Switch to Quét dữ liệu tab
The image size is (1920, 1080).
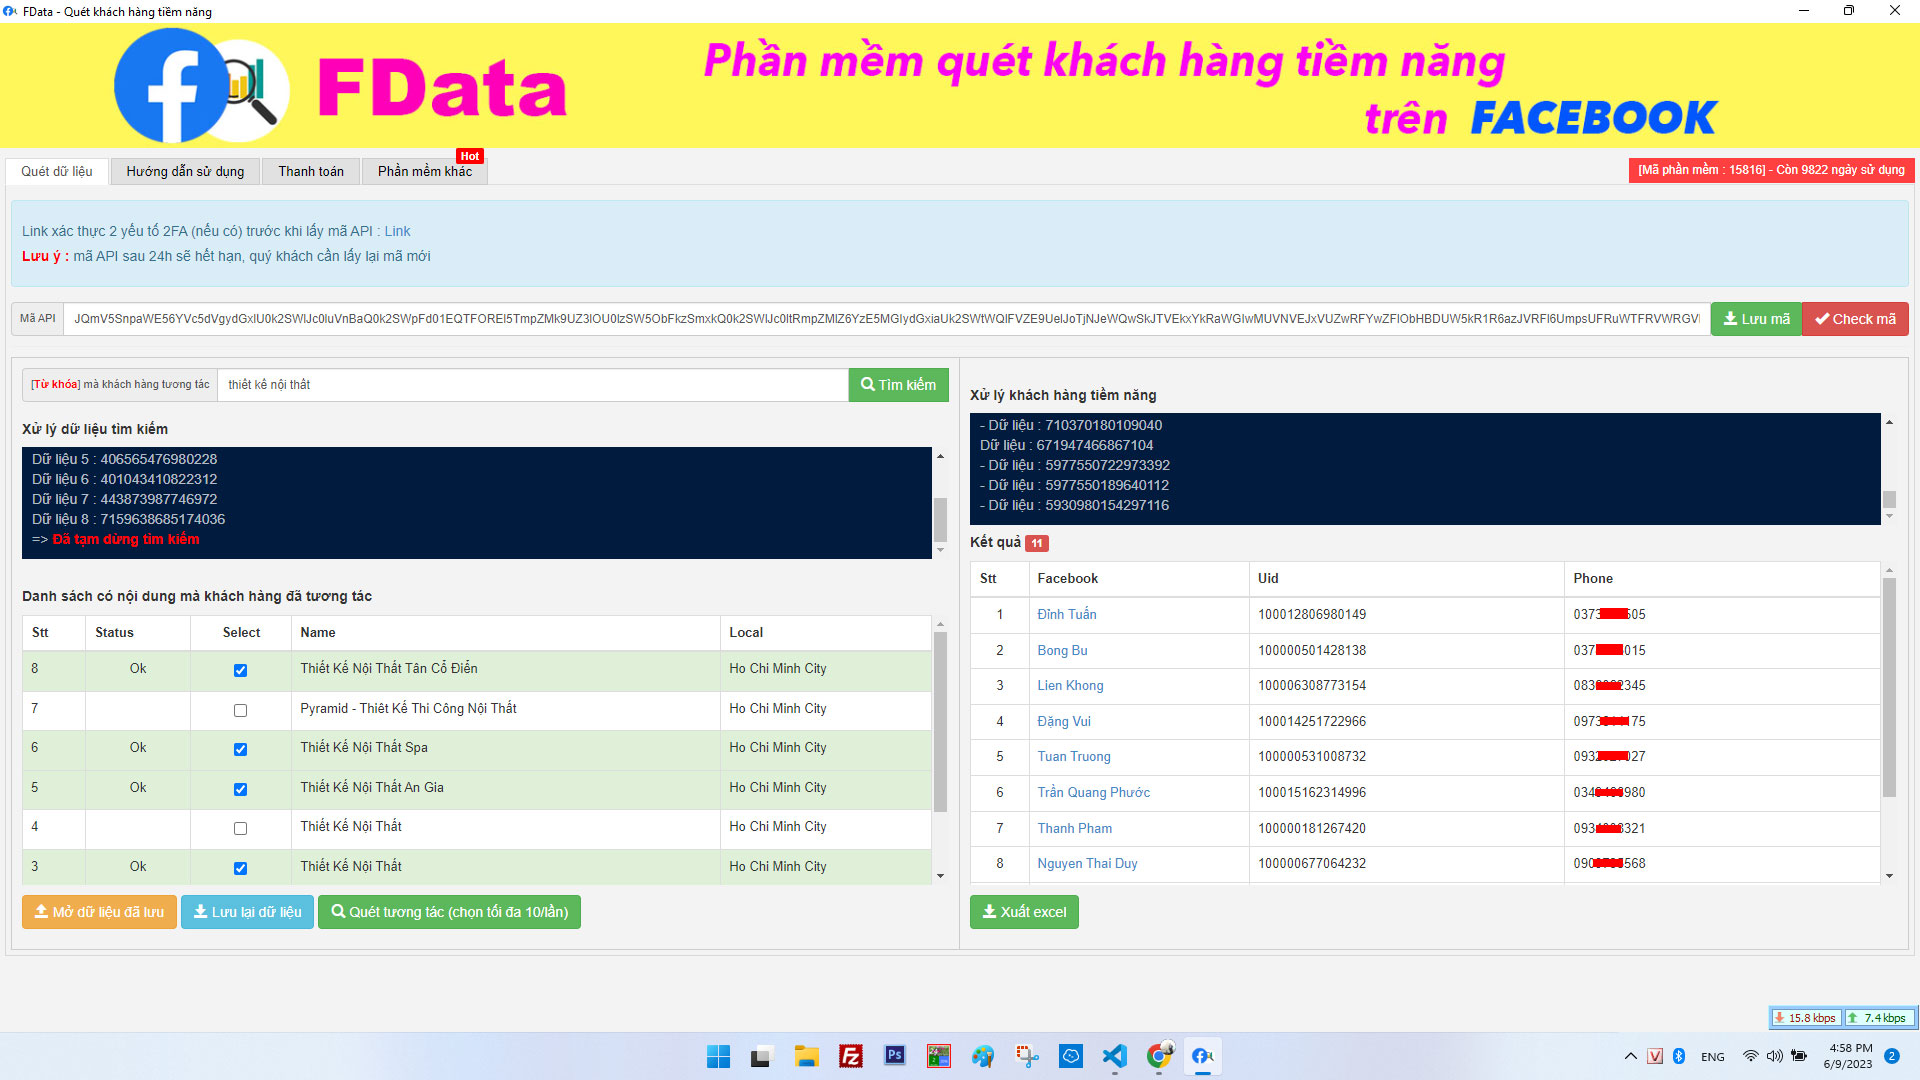coord(57,171)
